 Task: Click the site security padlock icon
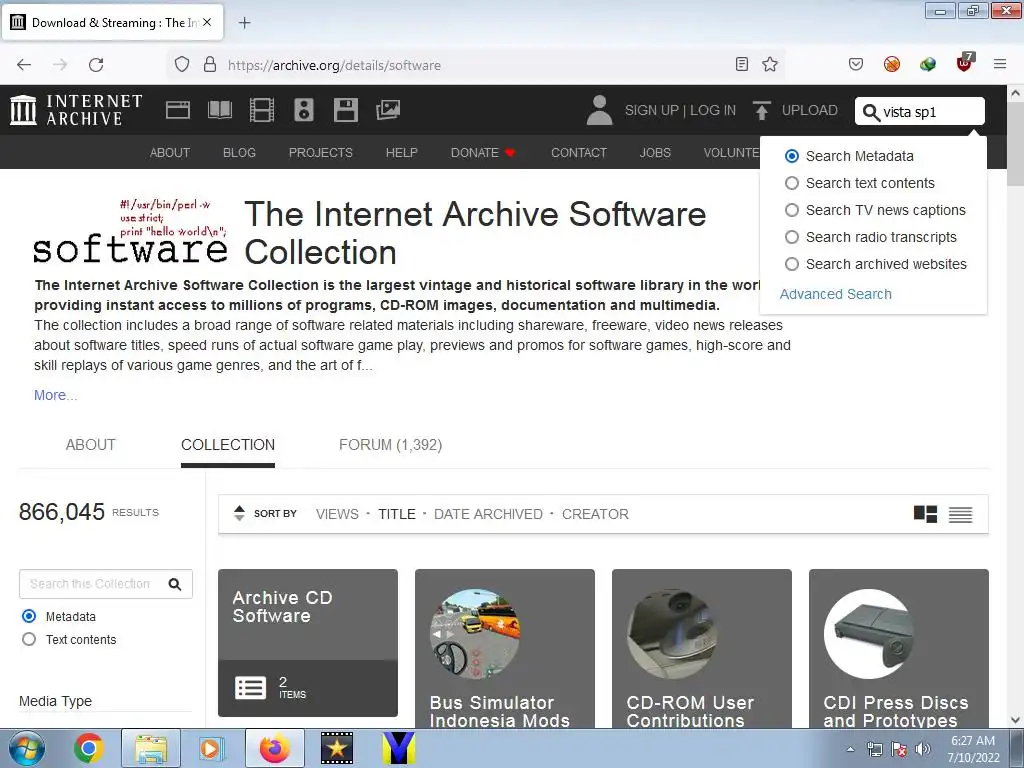pos(210,65)
